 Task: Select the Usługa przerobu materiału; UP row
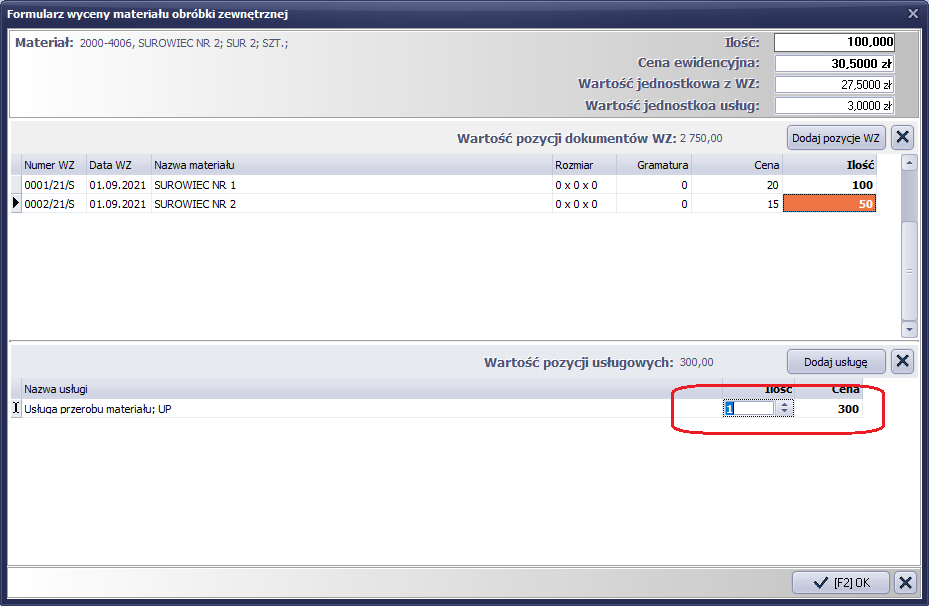[x=300, y=408]
